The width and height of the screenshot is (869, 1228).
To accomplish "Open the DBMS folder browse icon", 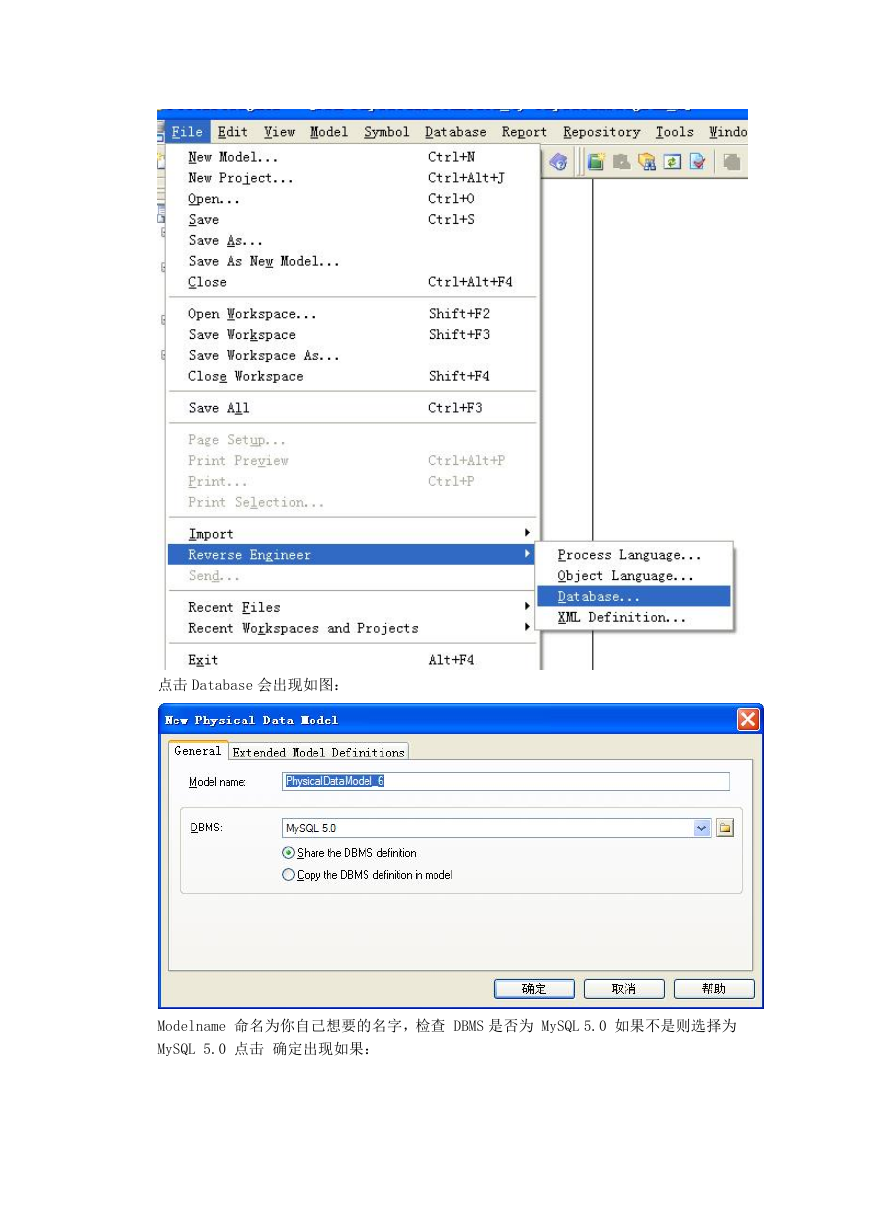I will [x=725, y=828].
